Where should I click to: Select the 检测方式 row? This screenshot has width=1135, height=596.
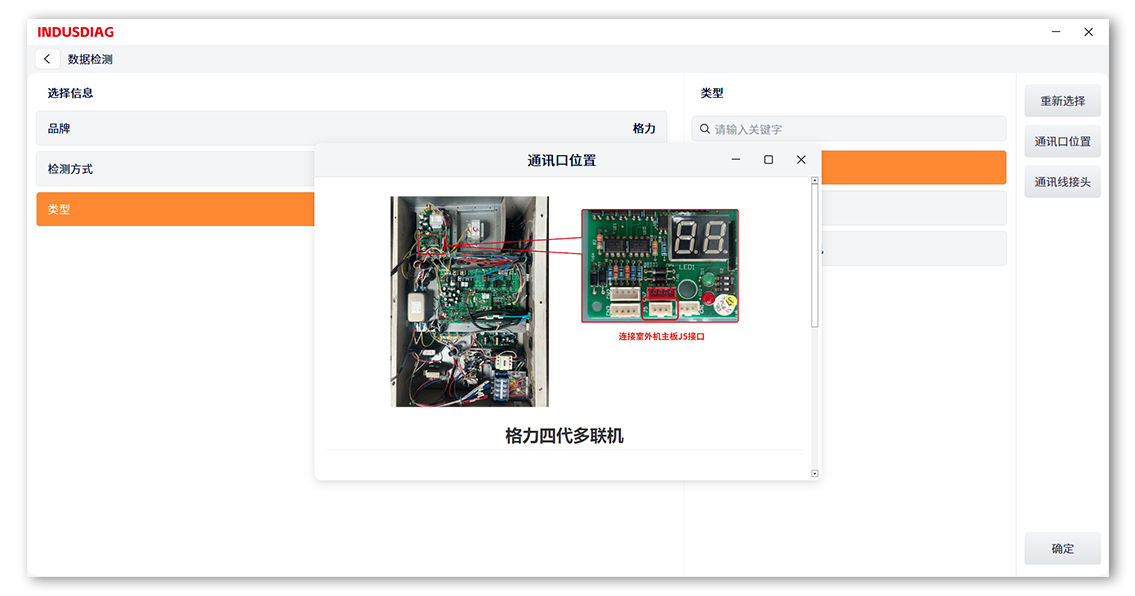pos(175,169)
